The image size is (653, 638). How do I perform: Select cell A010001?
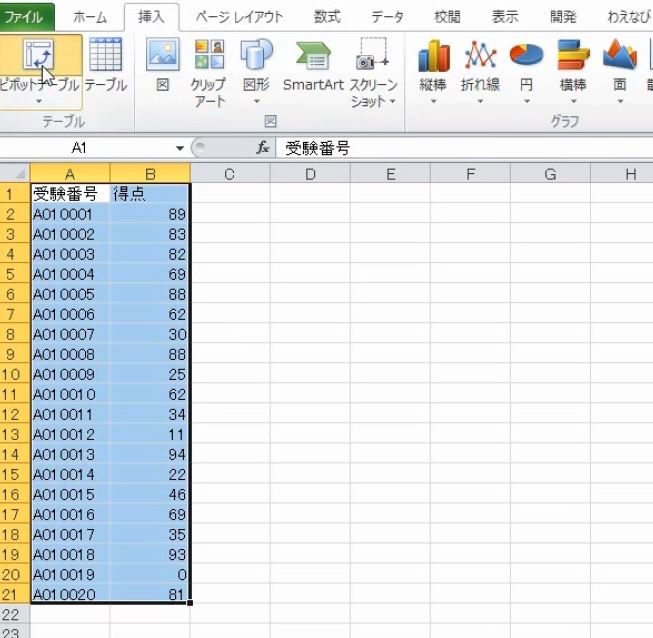pyautogui.click(x=70, y=214)
